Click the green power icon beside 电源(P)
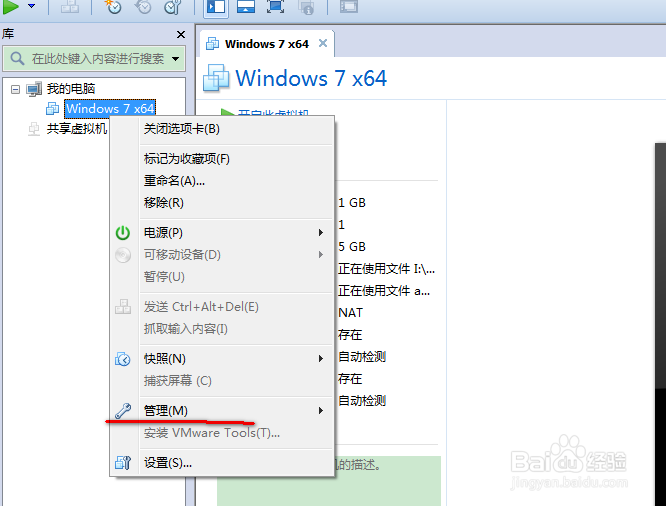This screenshot has height=506, width=666. 123,233
